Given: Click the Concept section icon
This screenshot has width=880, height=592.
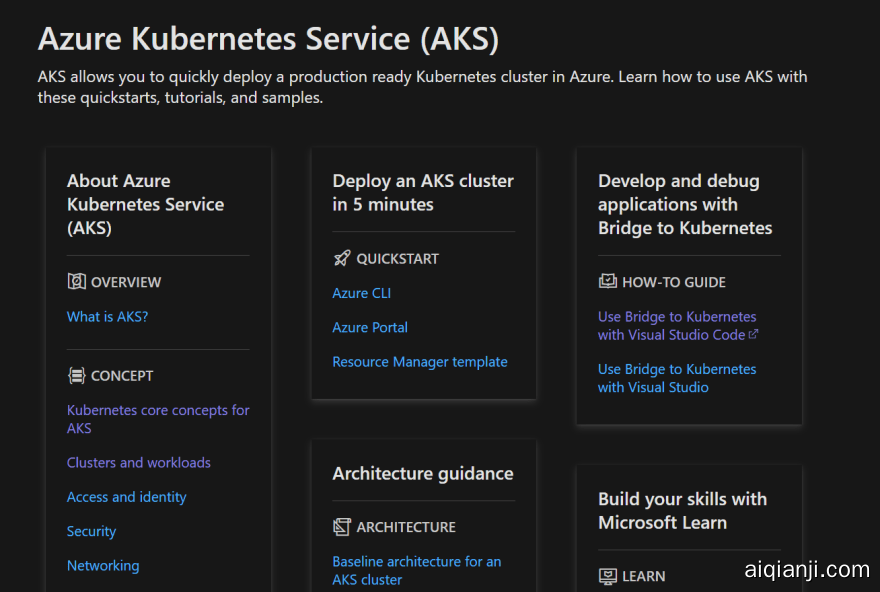Looking at the screenshot, I should click(x=76, y=376).
